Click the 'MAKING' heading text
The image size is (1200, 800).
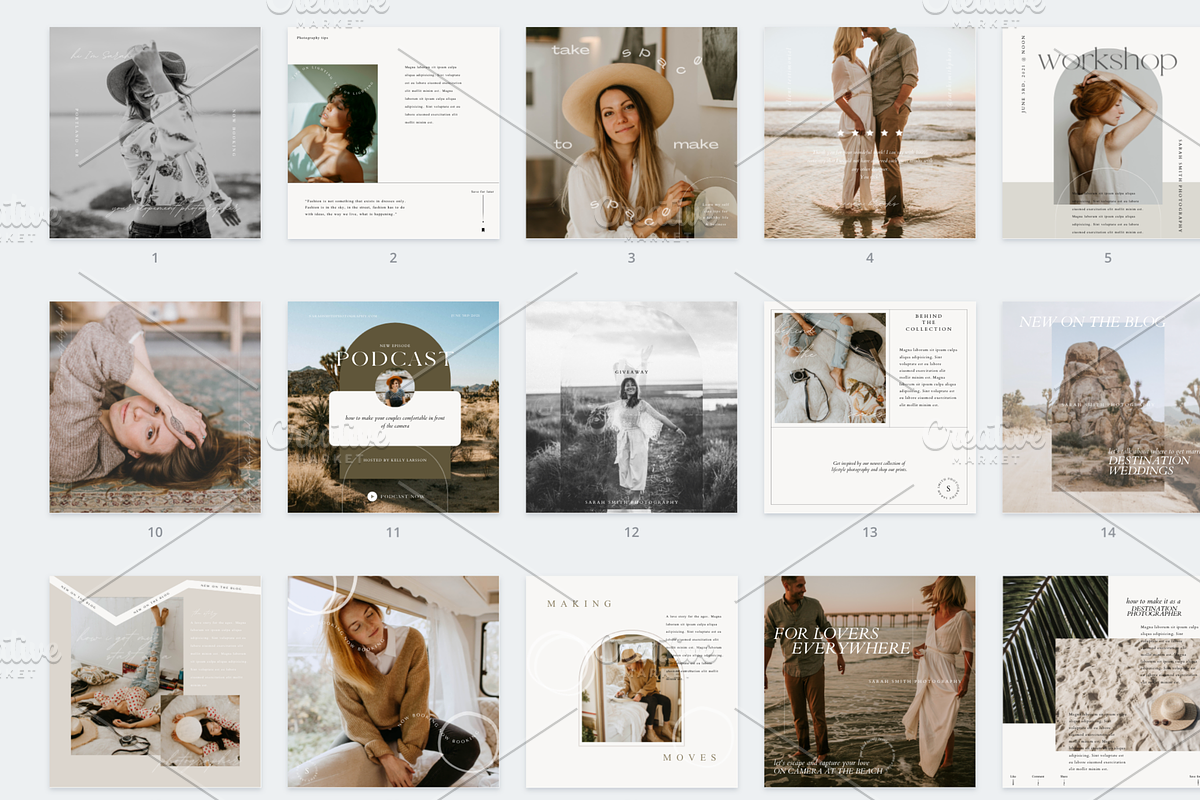pos(580,604)
